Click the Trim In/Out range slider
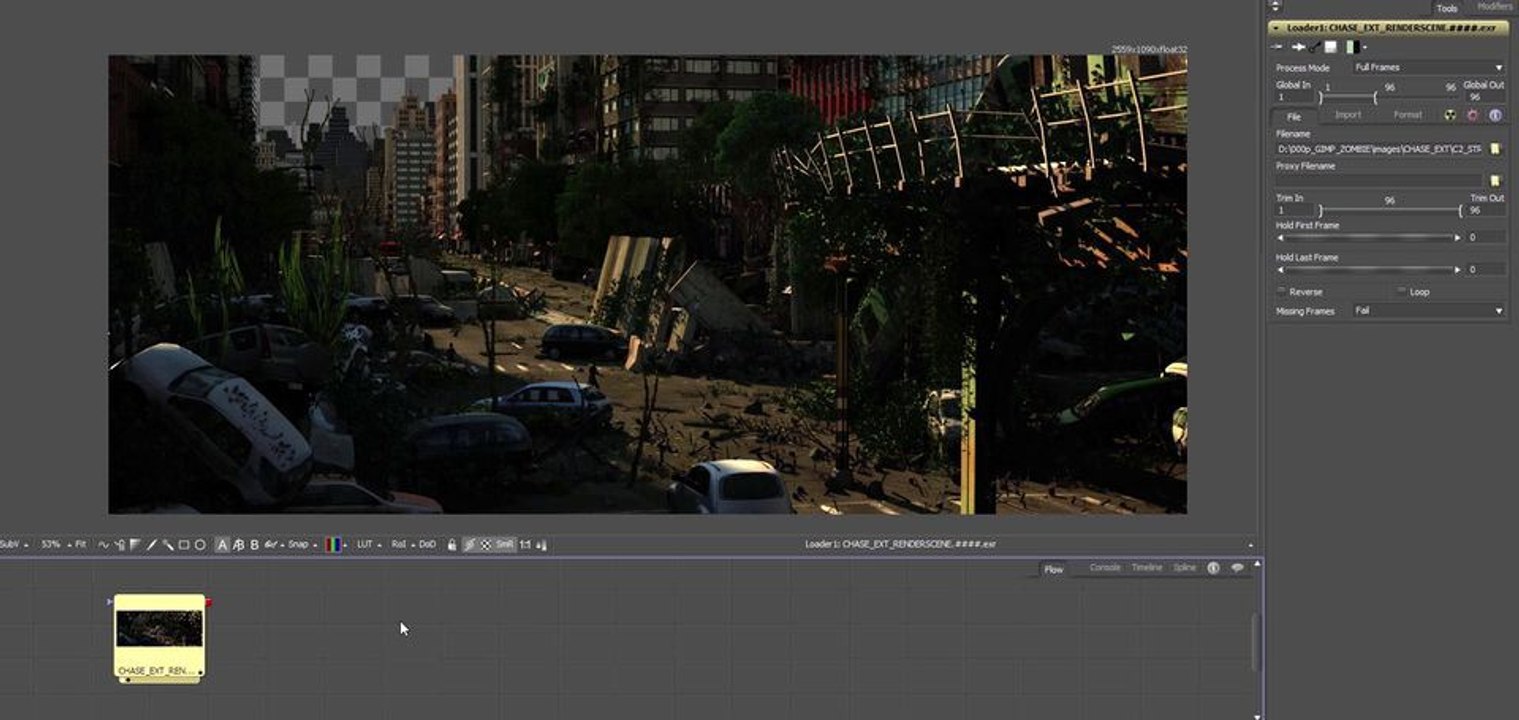The width and height of the screenshot is (1519, 720). (x=1389, y=210)
